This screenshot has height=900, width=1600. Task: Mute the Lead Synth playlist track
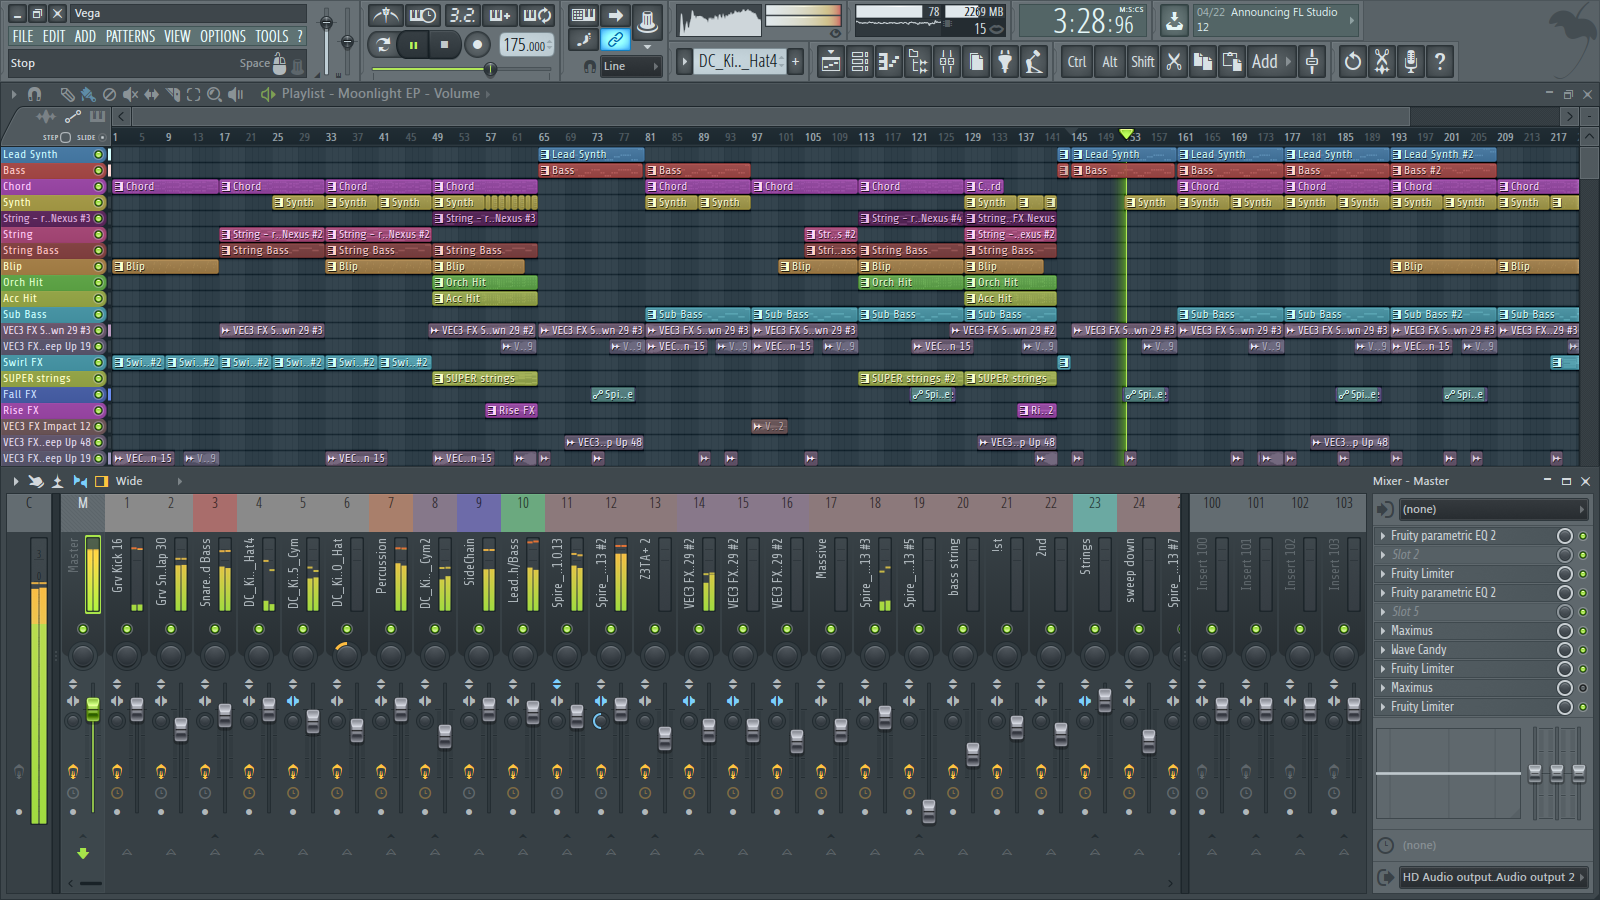98,155
